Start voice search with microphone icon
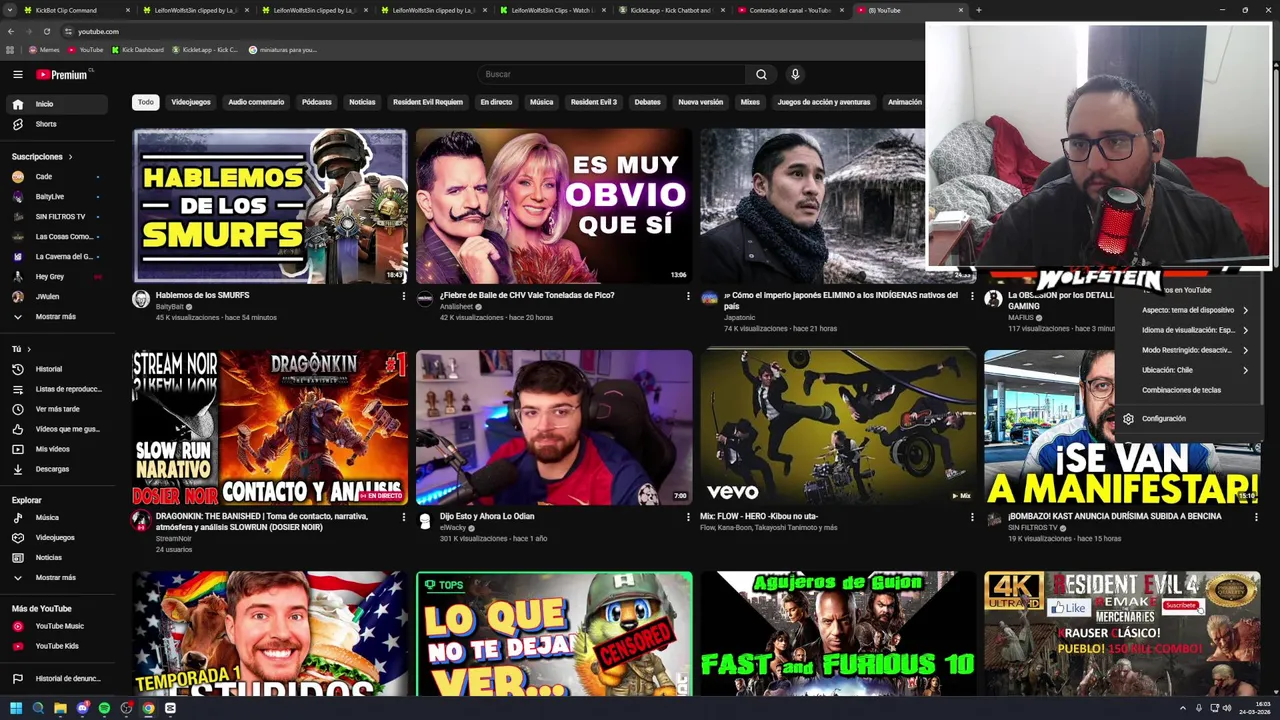The image size is (1280, 720). 795,74
